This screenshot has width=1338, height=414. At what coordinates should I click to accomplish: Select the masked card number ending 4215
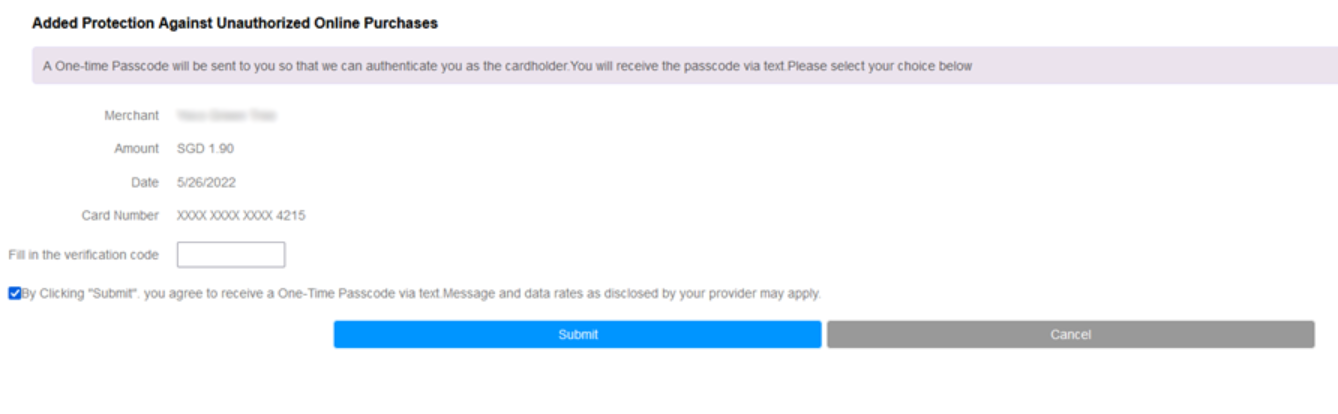[241, 216]
